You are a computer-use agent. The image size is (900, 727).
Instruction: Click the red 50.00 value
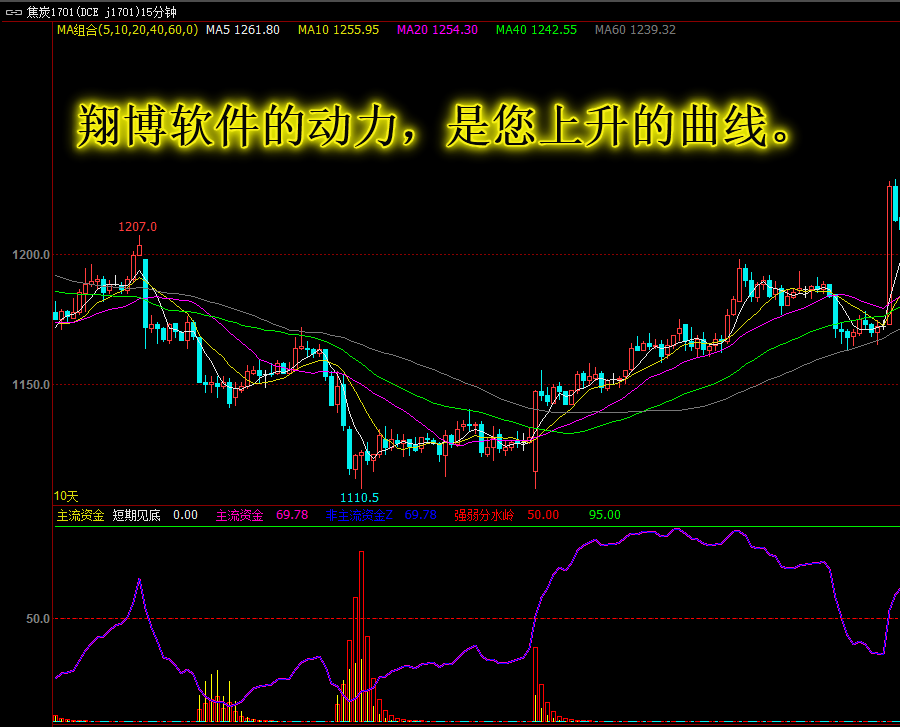543,515
